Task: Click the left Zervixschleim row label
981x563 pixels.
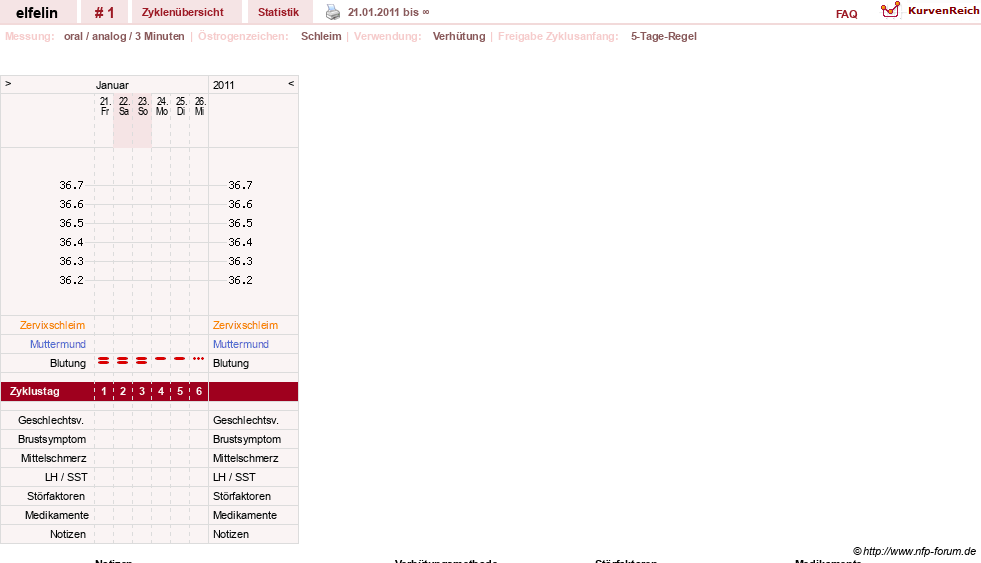Action: coord(53,325)
